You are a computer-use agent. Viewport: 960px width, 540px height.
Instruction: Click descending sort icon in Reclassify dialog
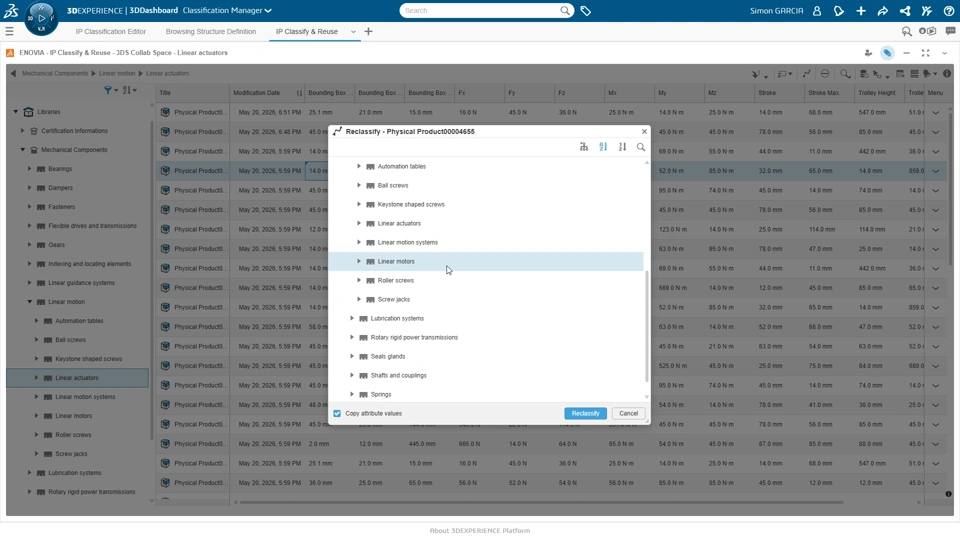click(622, 147)
